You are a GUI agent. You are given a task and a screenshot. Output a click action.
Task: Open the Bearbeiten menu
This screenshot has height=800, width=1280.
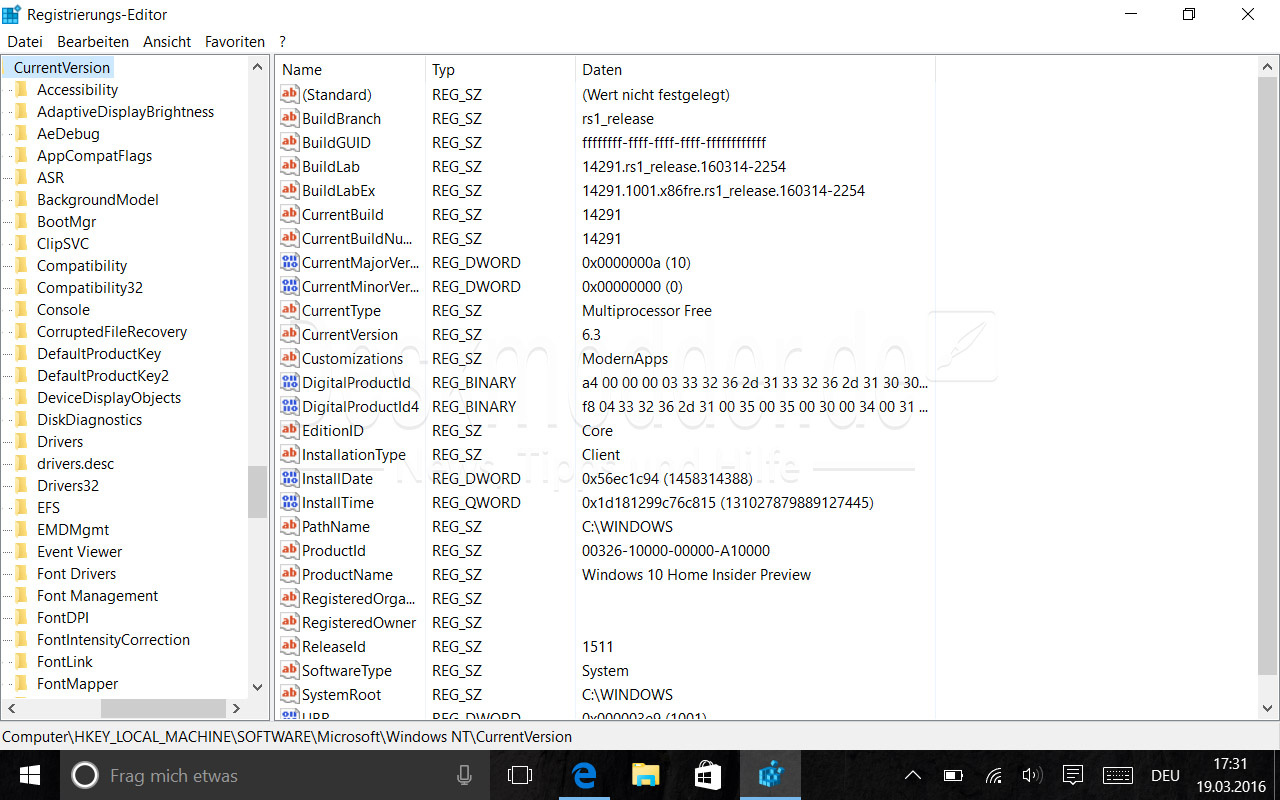point(93,42)
